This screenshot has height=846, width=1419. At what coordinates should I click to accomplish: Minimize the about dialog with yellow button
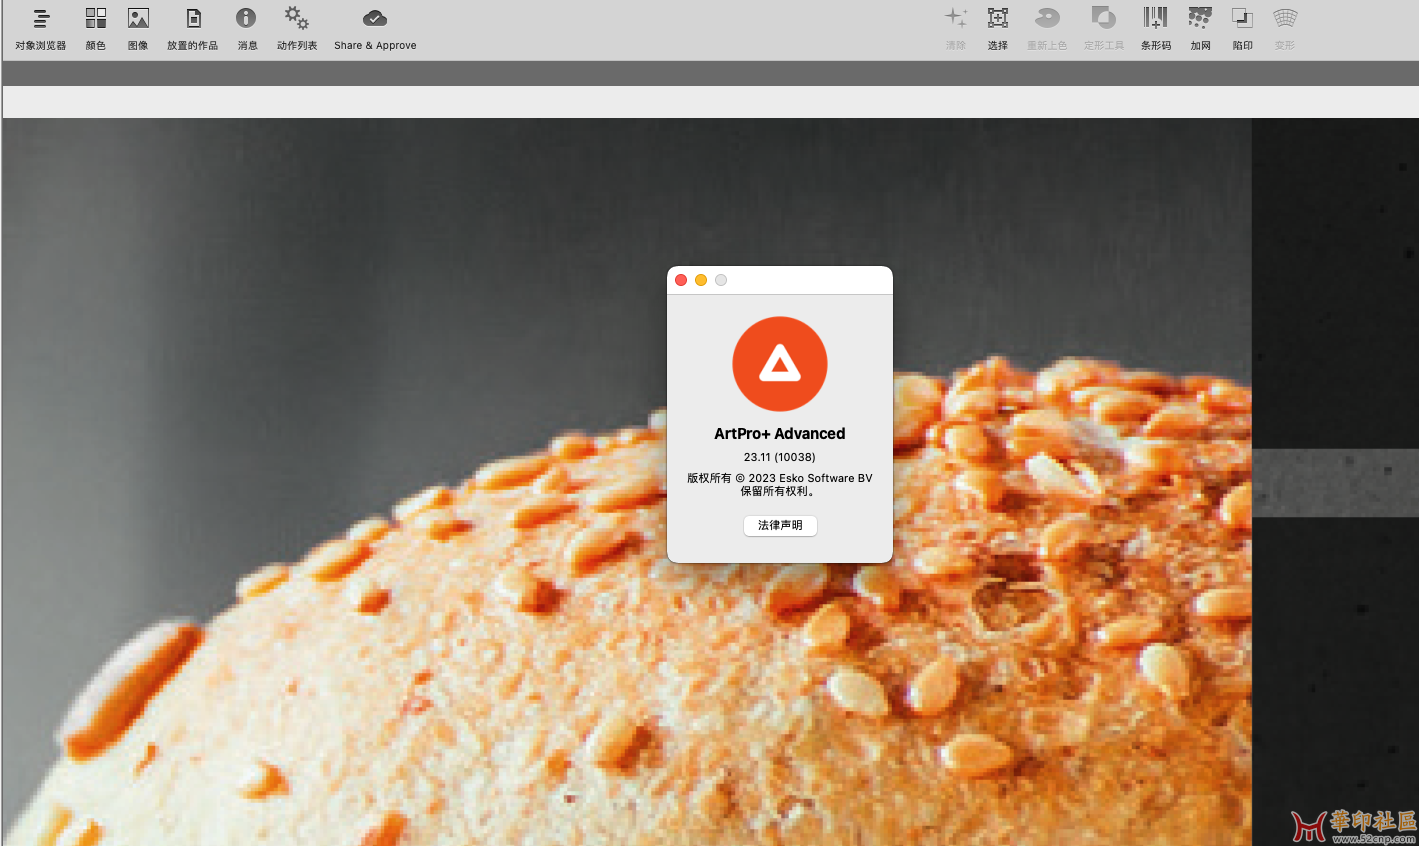[701, 280]
